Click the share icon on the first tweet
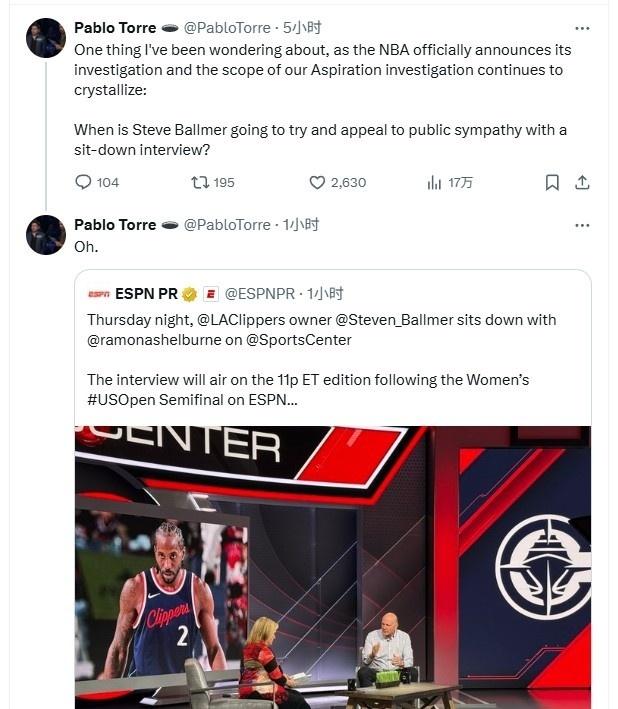 click(582, 182)
